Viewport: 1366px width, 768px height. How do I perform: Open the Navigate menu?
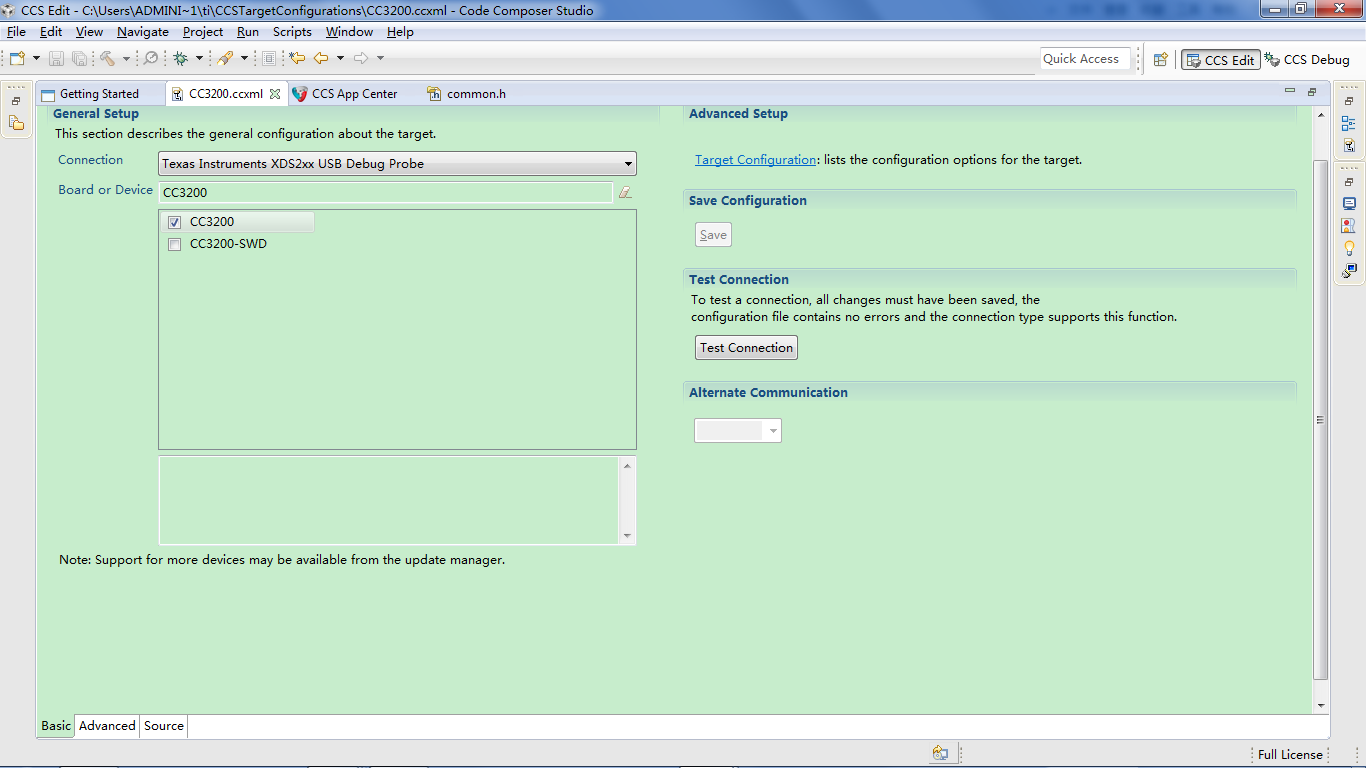[143, 32]
